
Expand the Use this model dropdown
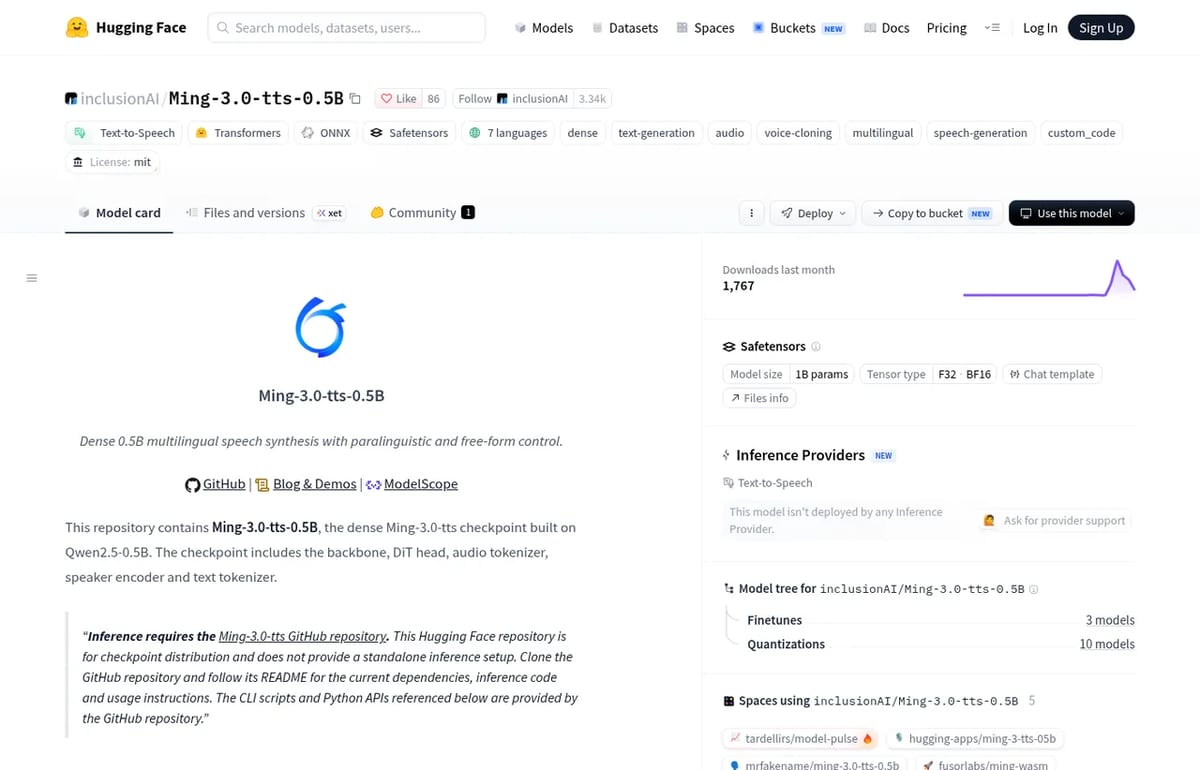tap(1072, 213)
